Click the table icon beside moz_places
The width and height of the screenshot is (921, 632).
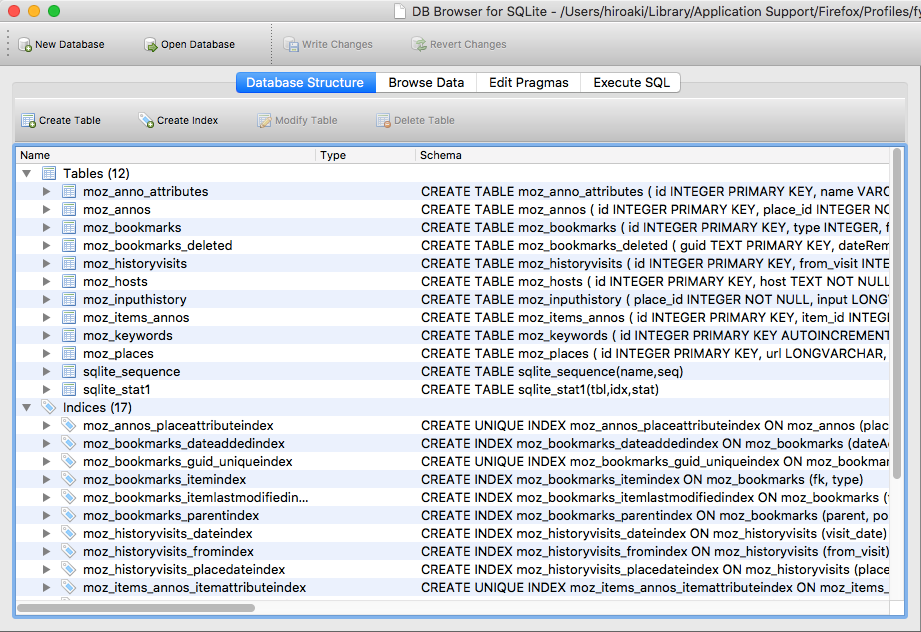point(69,354)
